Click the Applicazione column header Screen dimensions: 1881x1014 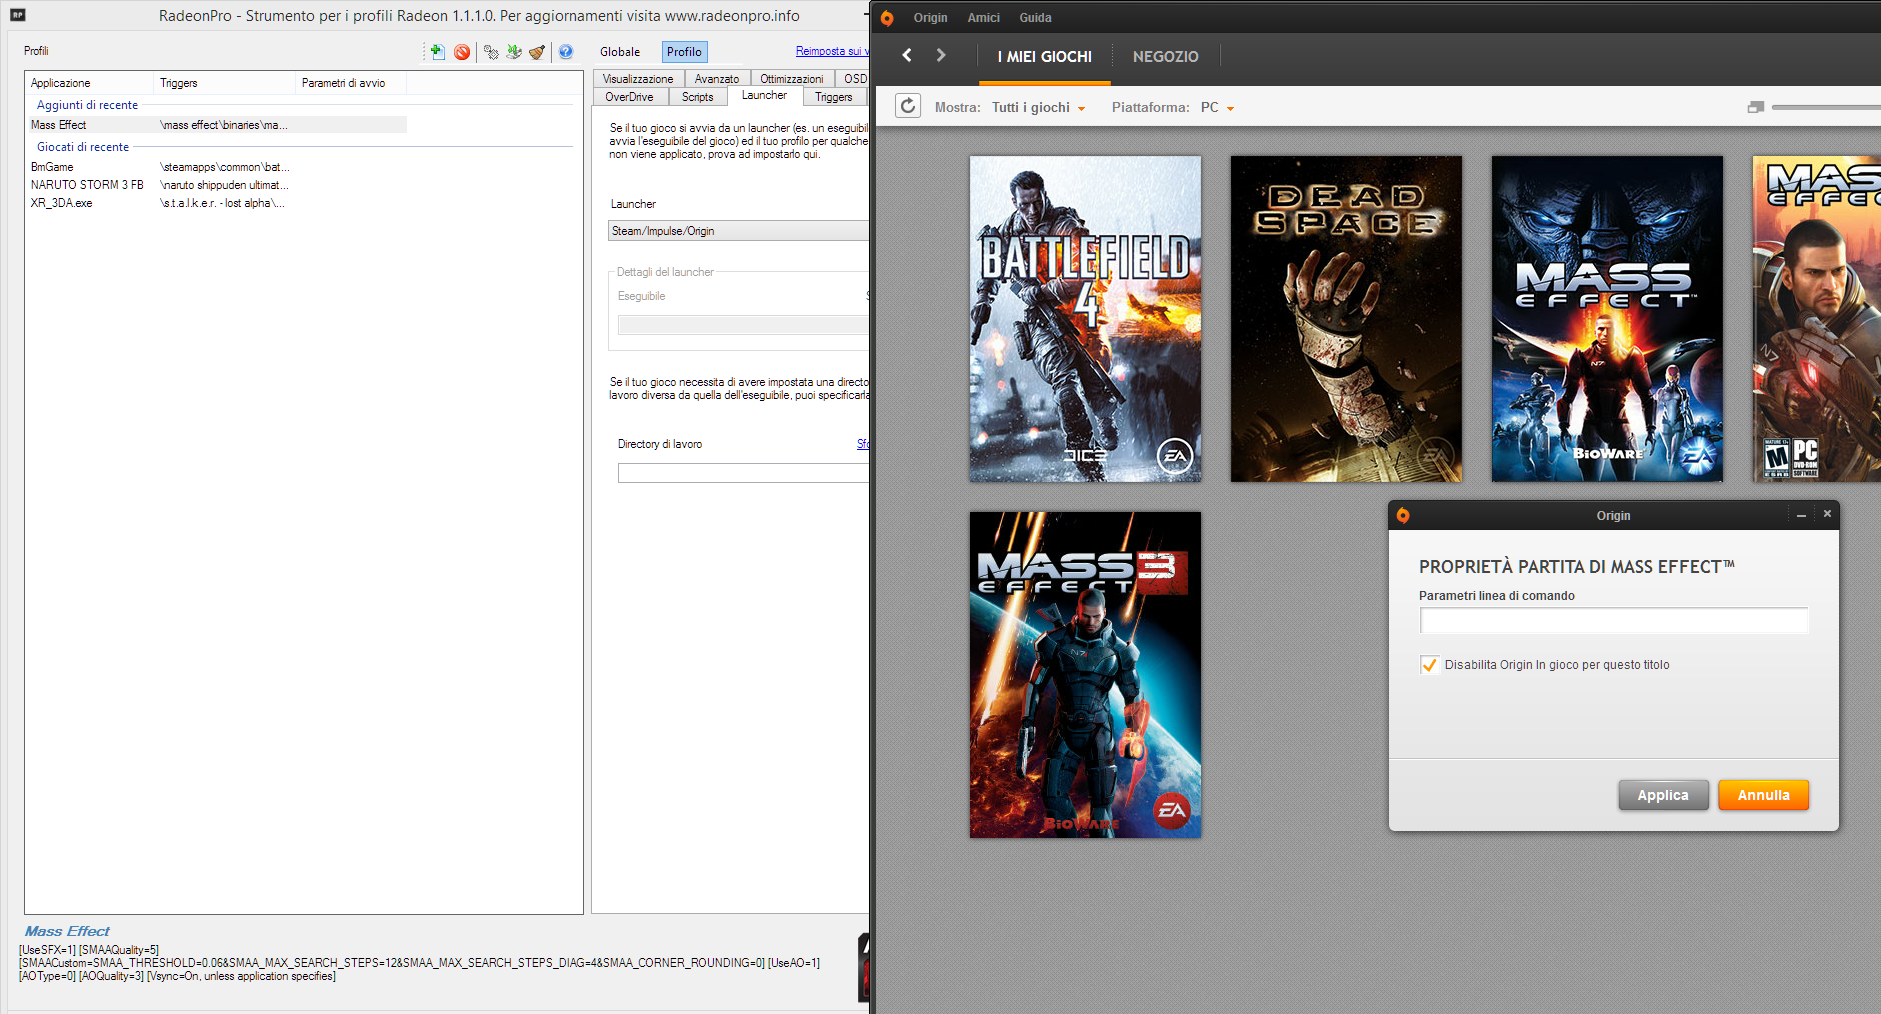tap(90, 83)
